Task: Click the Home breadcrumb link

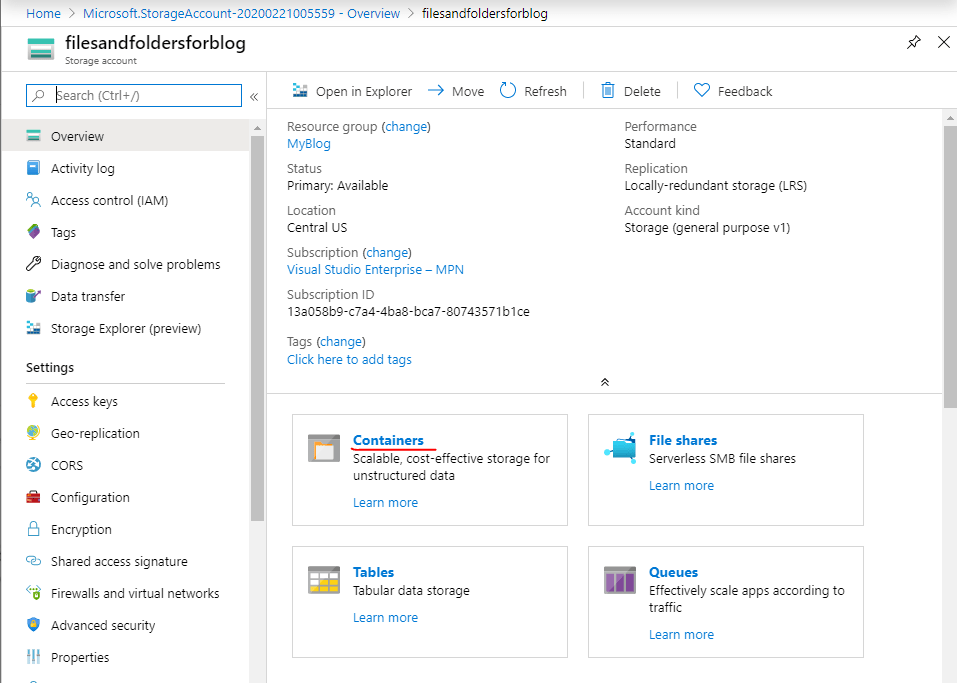Action: click(43, 13)
